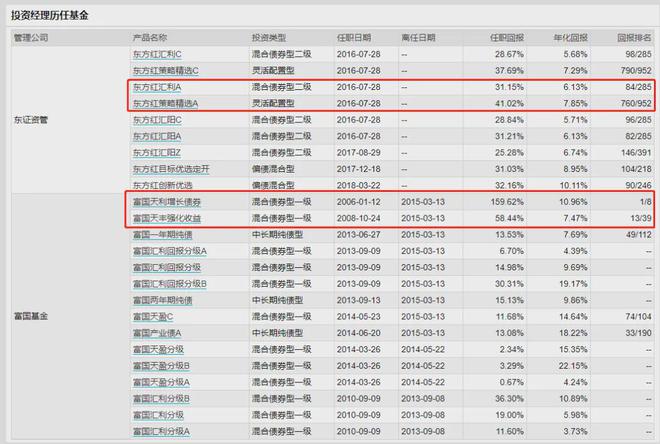This screenshot has height=444, width=660.
Task: Click the 管理公司 column header
Action: (31, 38)
